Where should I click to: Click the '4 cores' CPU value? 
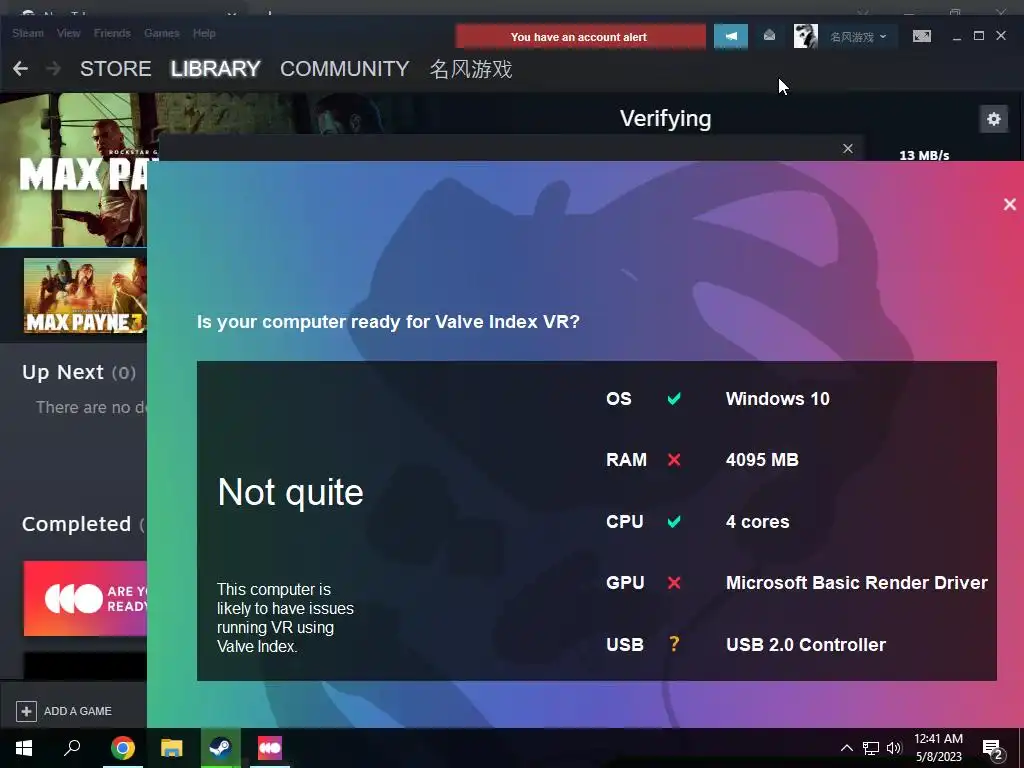[x=758, y=522]
